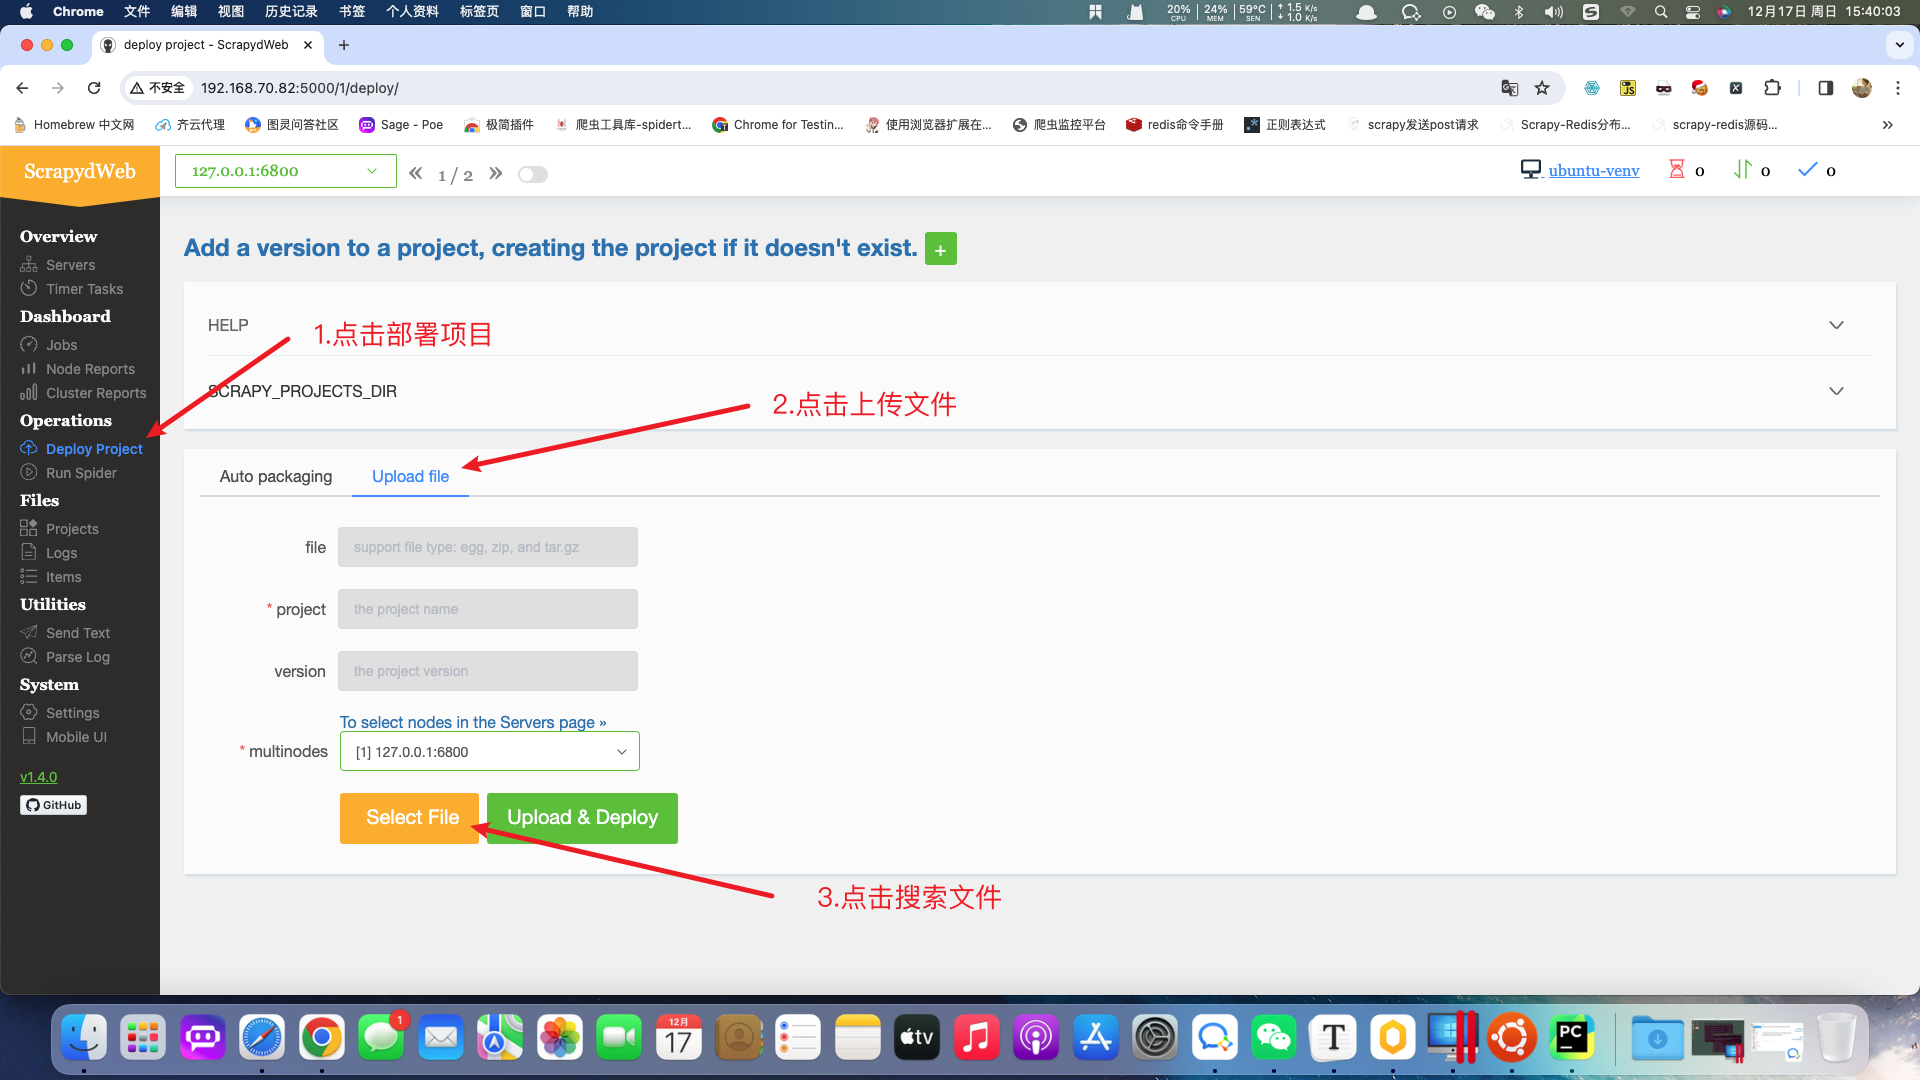Select the deploy project browser tab
1920x1080 pixels.
coord(207,45)
